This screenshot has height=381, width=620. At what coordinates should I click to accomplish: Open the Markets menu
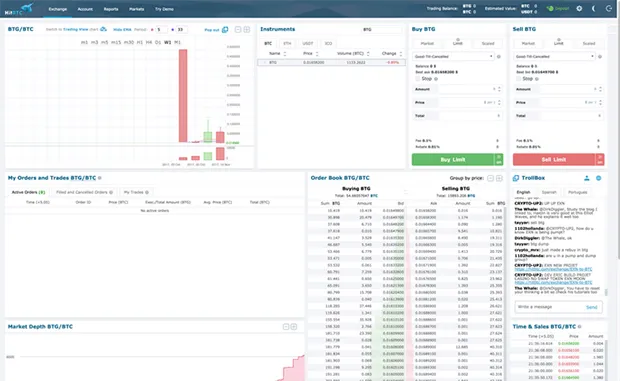click(x=137, y=9)
